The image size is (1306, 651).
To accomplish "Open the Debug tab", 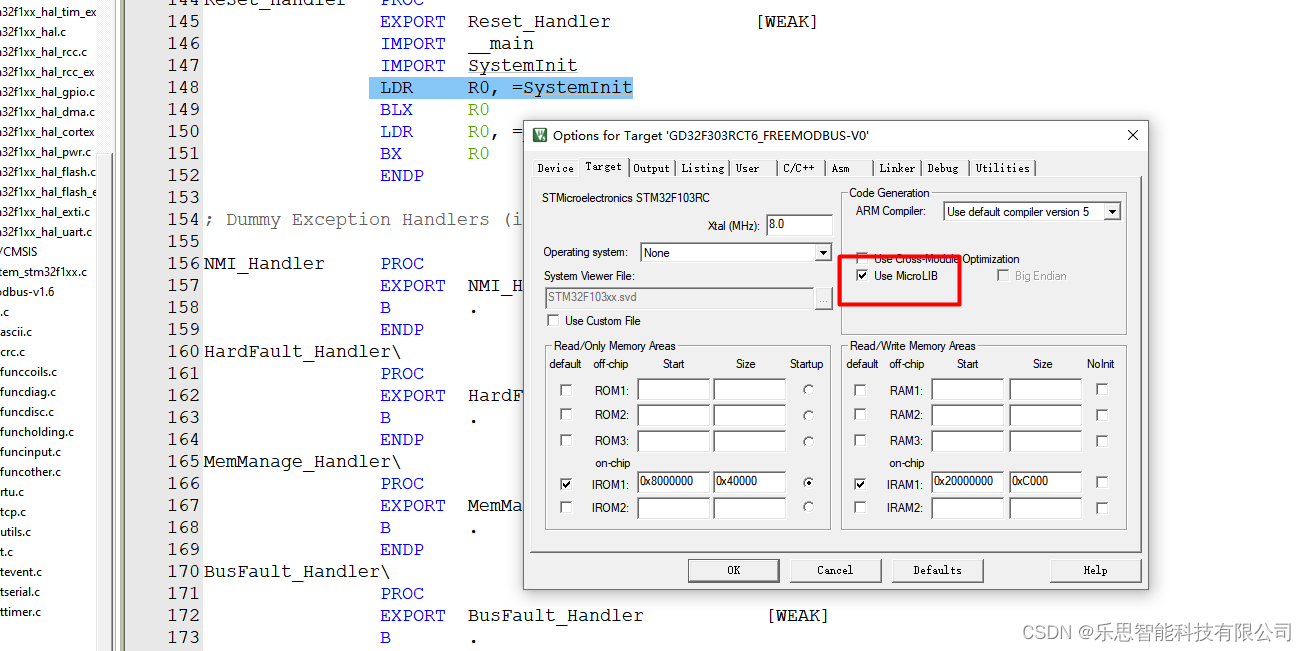I will (x=943, y=167).
